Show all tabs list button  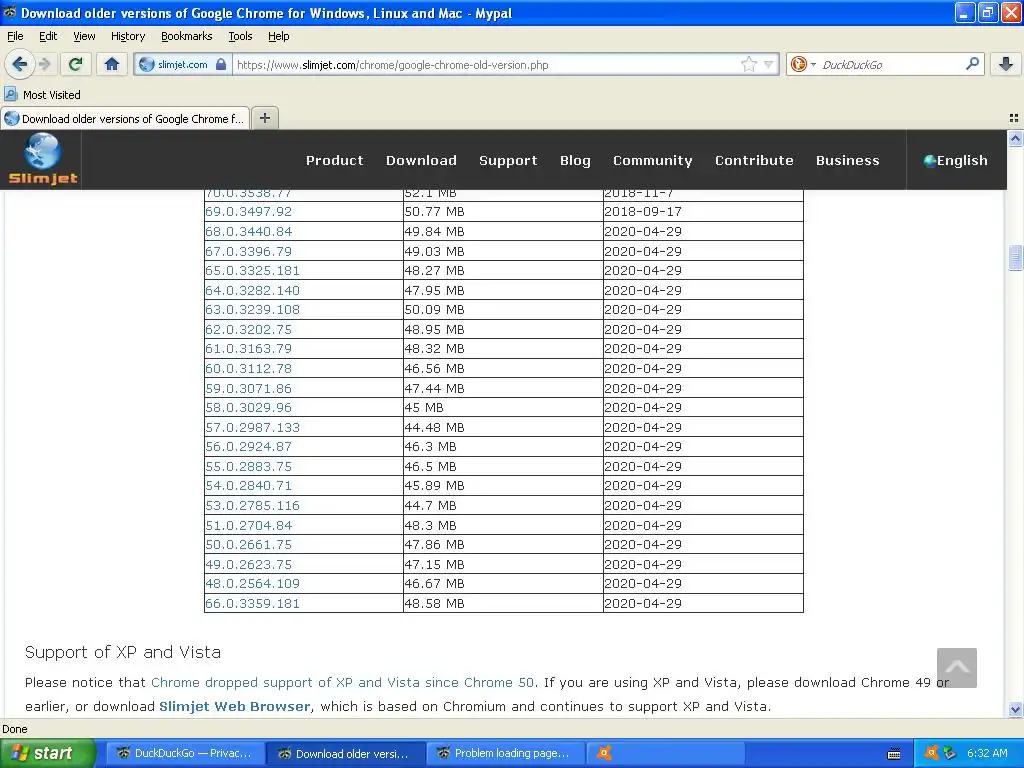[1014, 118]
